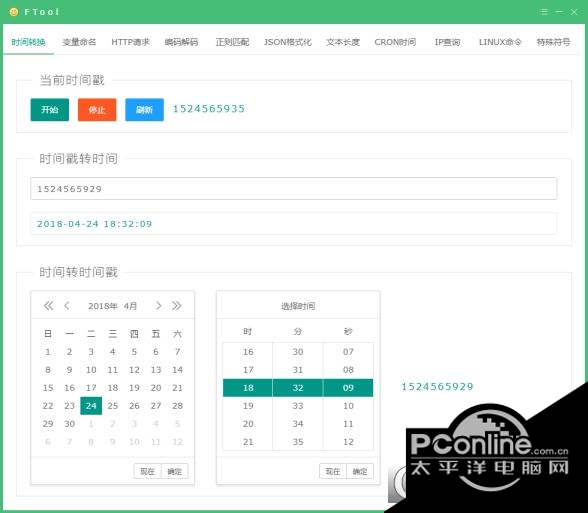Click the green 开始 button
The height and width of the screenshot is (513, 588).
50,110
